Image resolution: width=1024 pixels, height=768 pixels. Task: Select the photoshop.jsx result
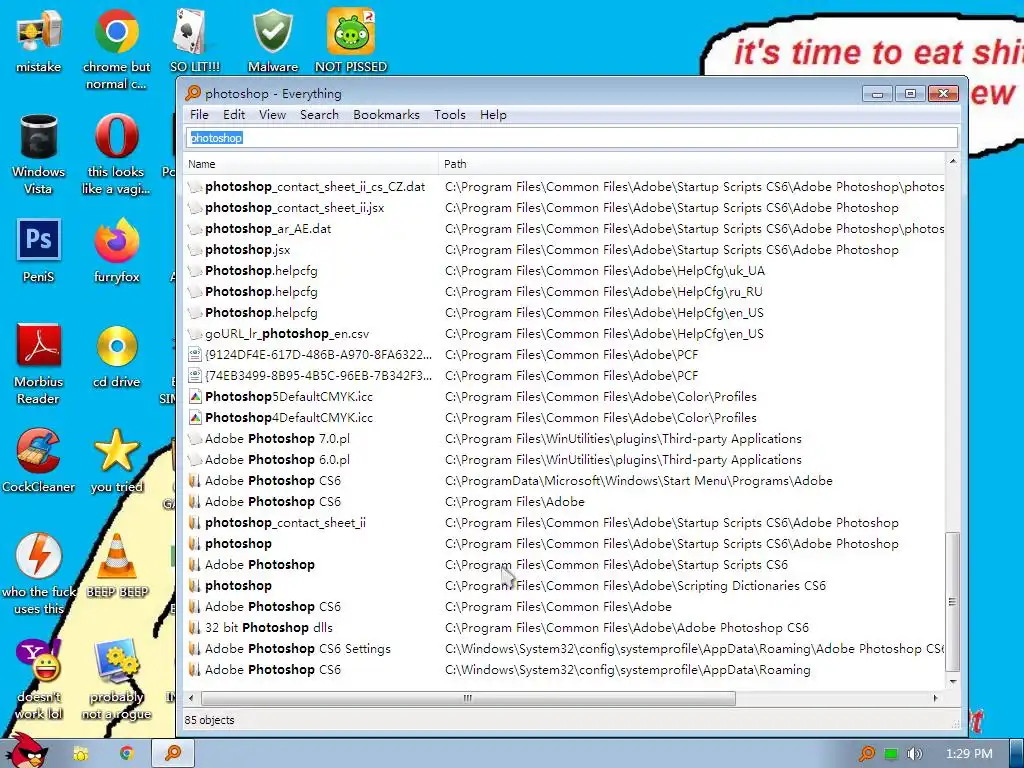[565, 249]
